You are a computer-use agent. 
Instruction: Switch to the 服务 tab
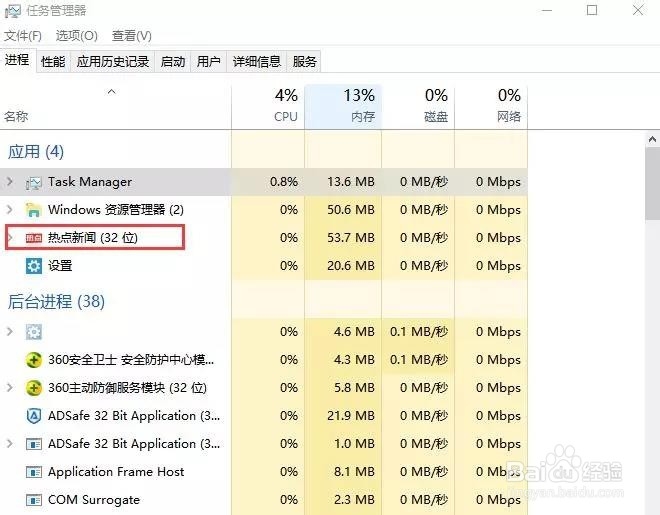click(304, 62)
